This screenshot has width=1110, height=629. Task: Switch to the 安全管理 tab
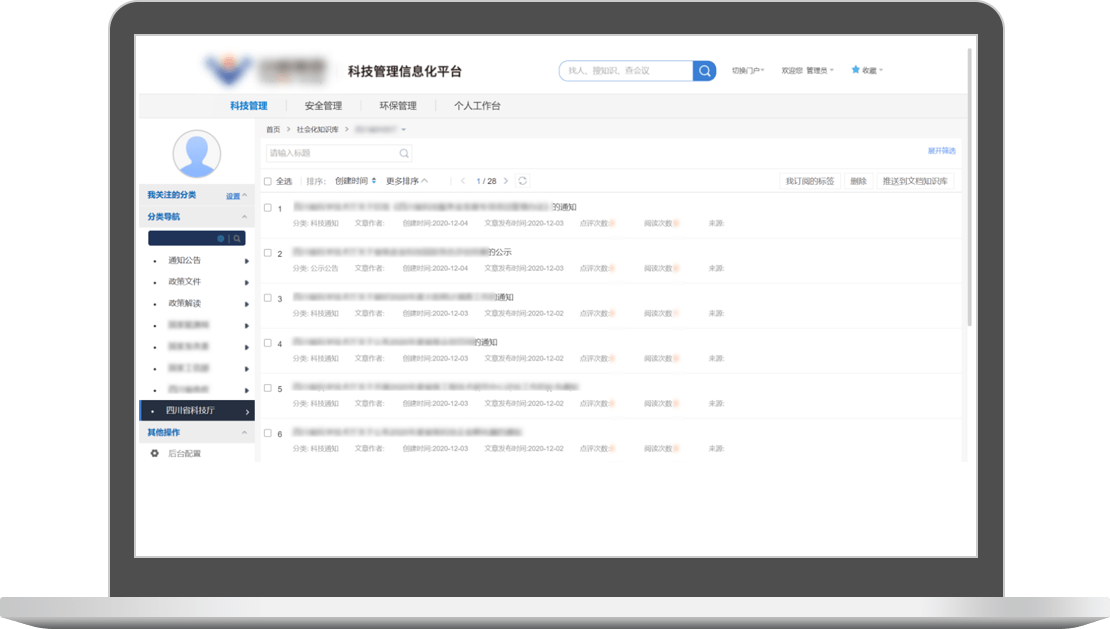[323, 106]
